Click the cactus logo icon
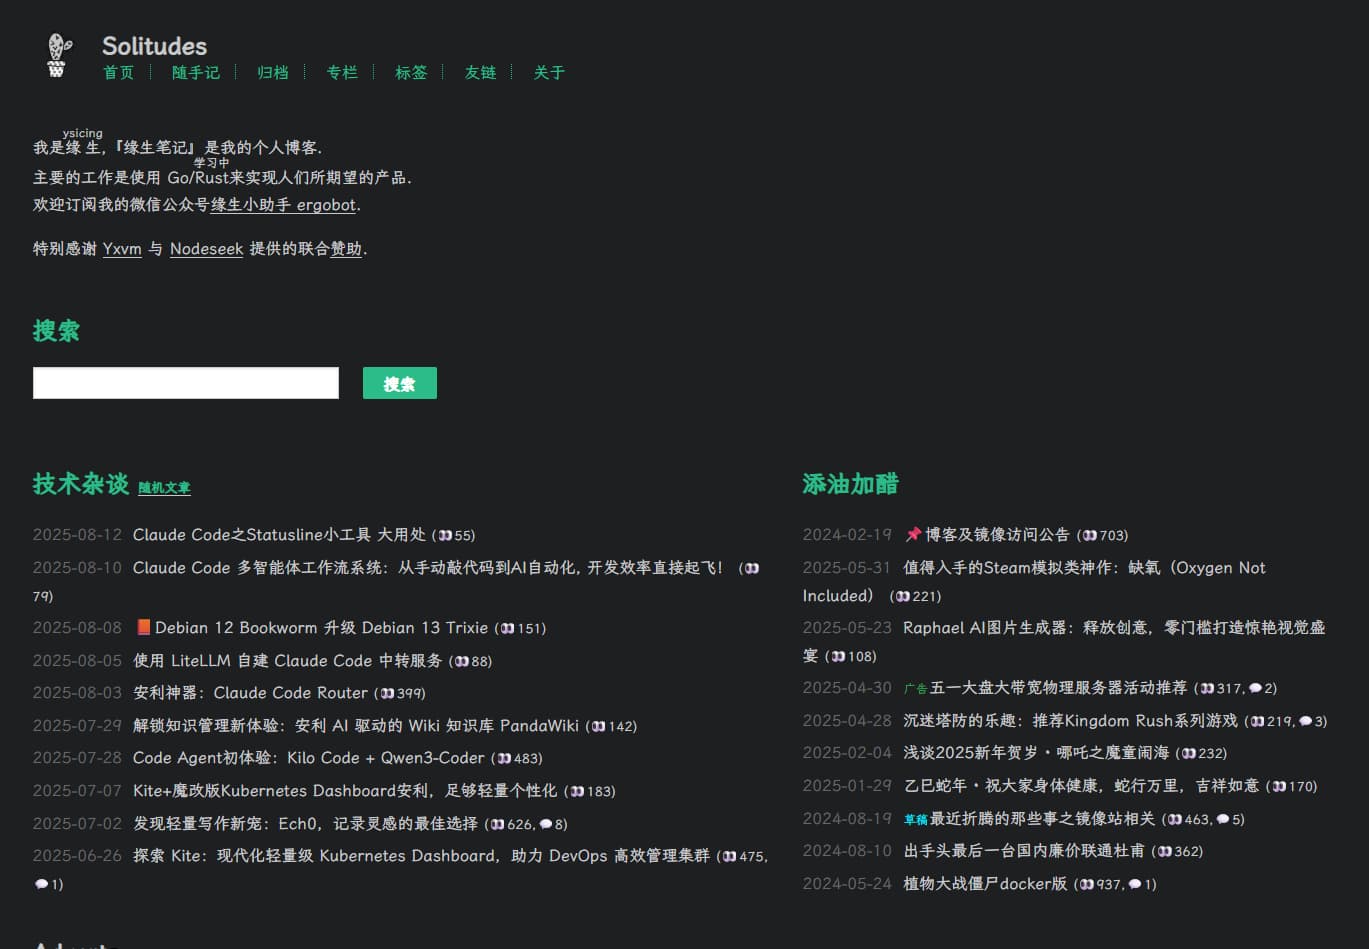Image resolution: width=1369 pixels, height=949 pixels. [58, 55]
